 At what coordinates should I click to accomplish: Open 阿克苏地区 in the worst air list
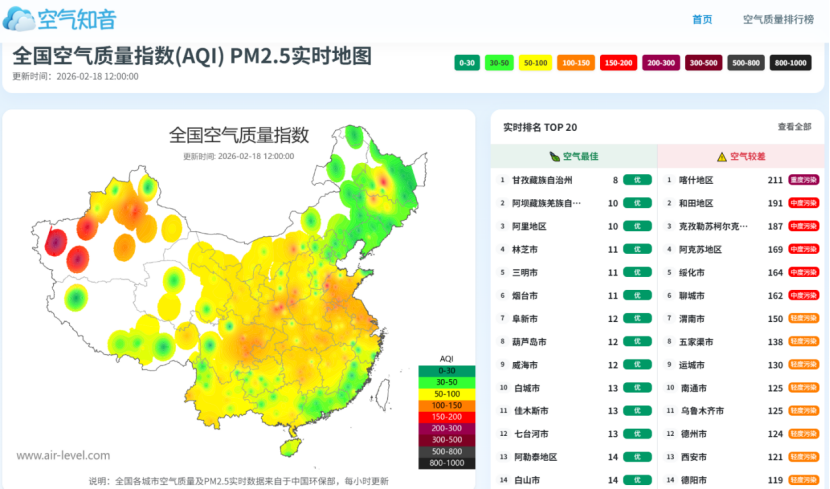(x=700, y=249)
